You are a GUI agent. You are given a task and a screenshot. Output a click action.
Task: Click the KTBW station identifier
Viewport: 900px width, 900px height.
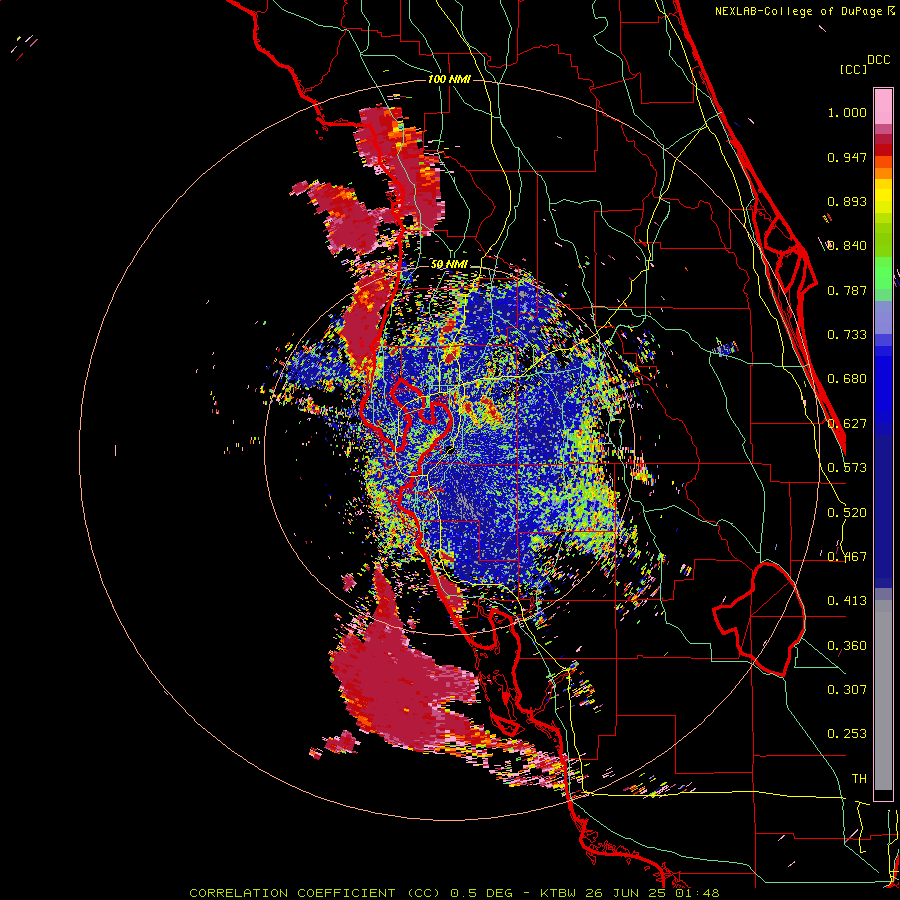tap(560, 893)
